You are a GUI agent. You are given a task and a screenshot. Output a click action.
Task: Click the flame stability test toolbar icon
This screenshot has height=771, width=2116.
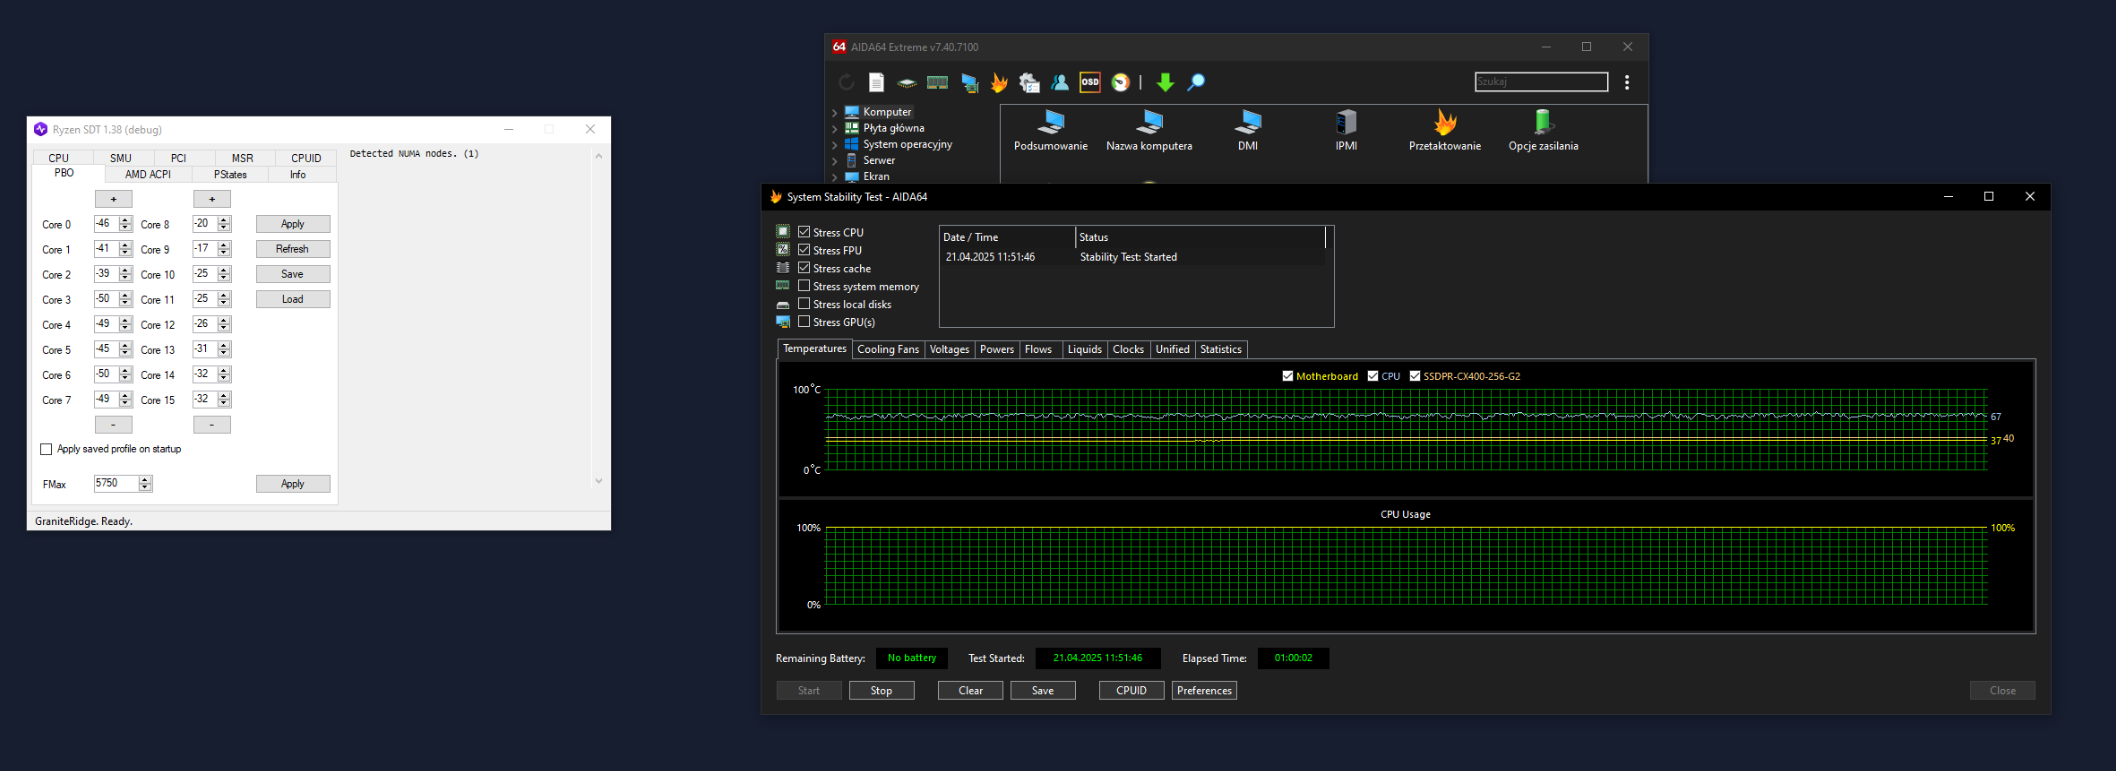[998, 83]
